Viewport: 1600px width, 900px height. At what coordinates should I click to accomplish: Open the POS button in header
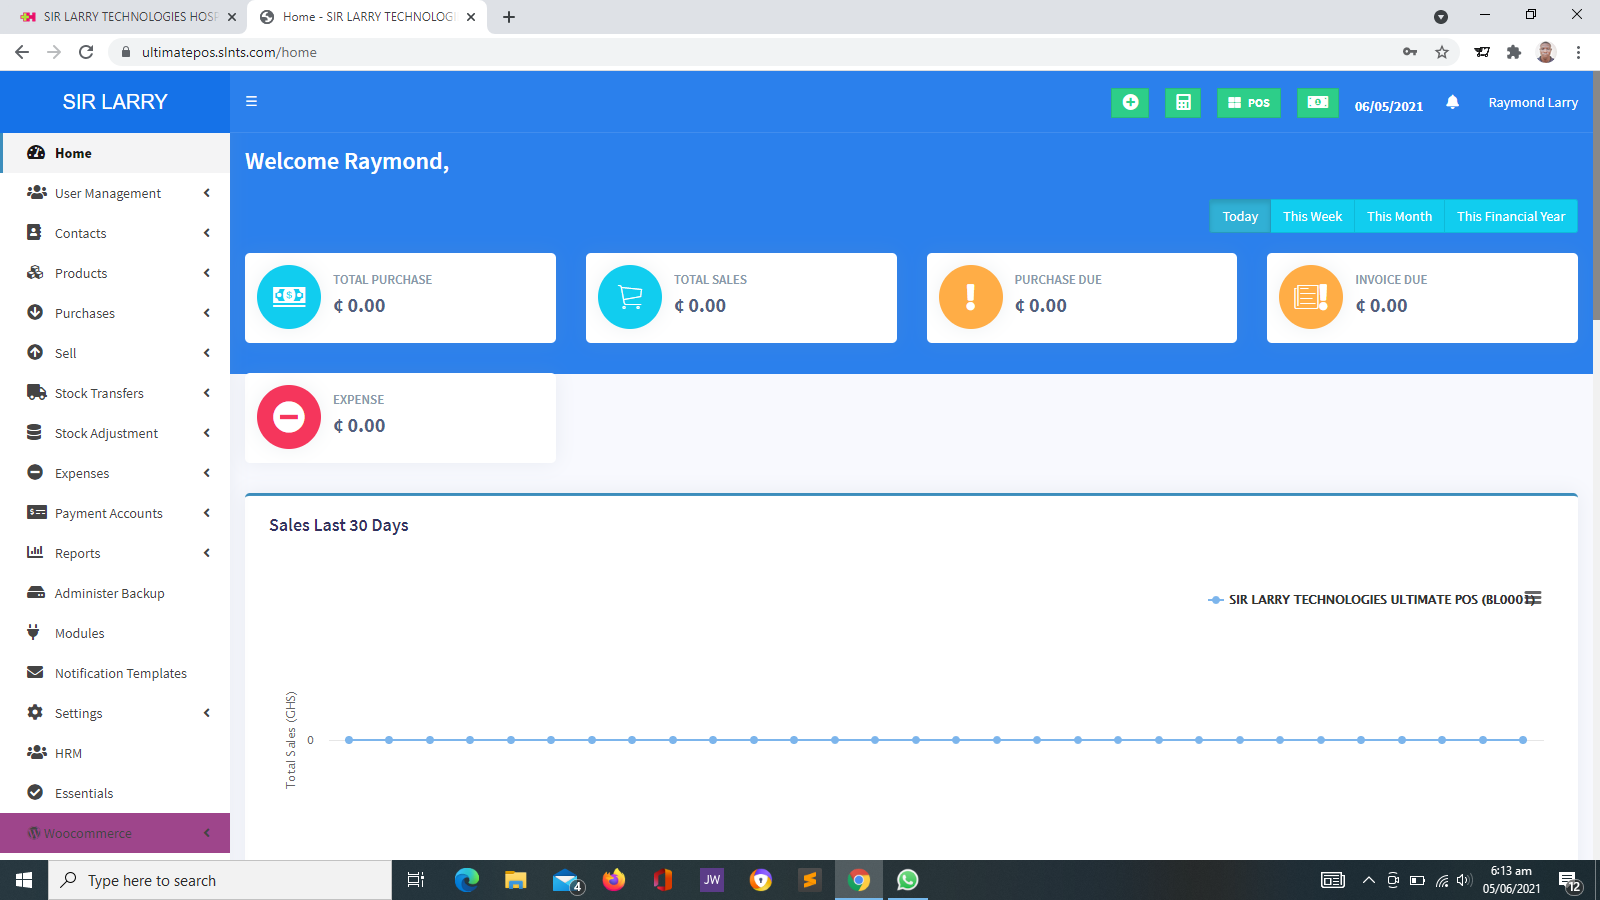point(1249,102)
